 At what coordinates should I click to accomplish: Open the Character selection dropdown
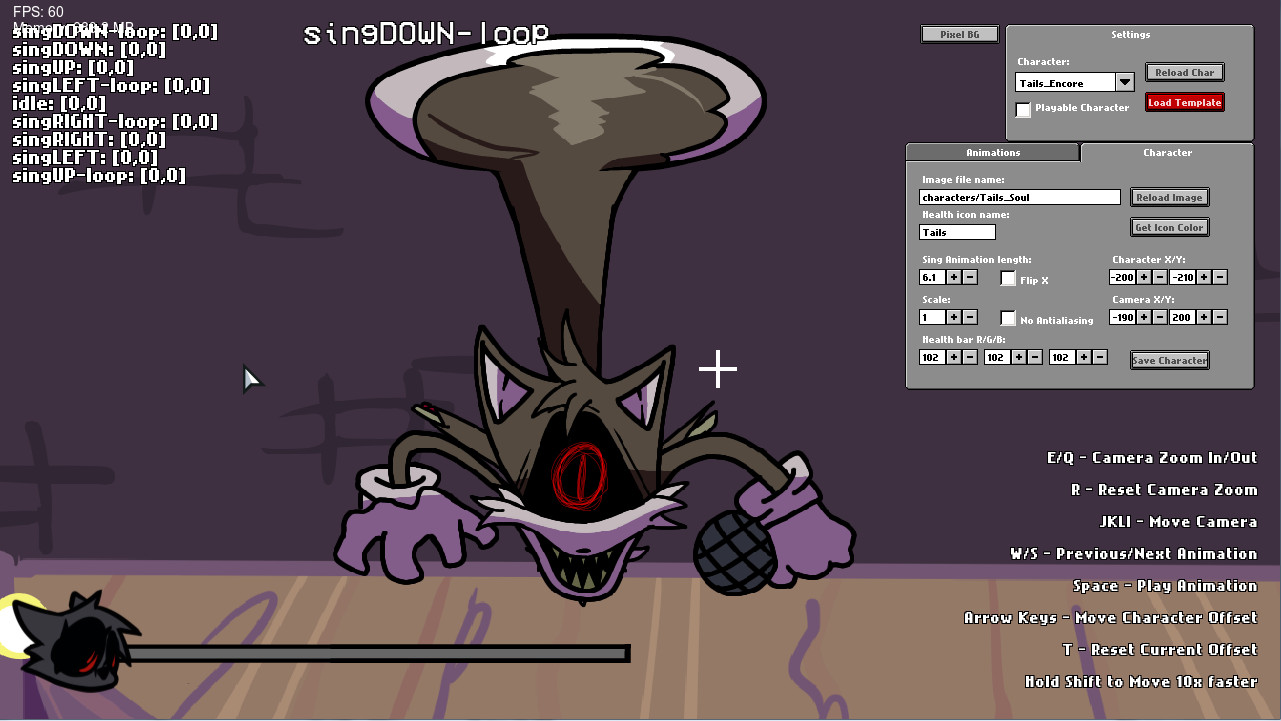point(1122,81)
